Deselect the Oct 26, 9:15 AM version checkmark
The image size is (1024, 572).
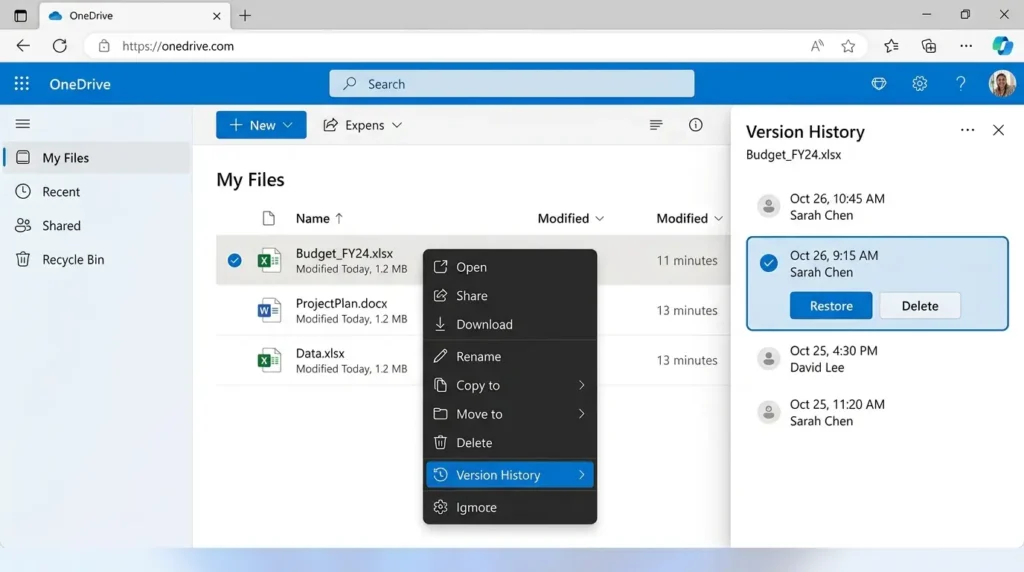(769, 263)
